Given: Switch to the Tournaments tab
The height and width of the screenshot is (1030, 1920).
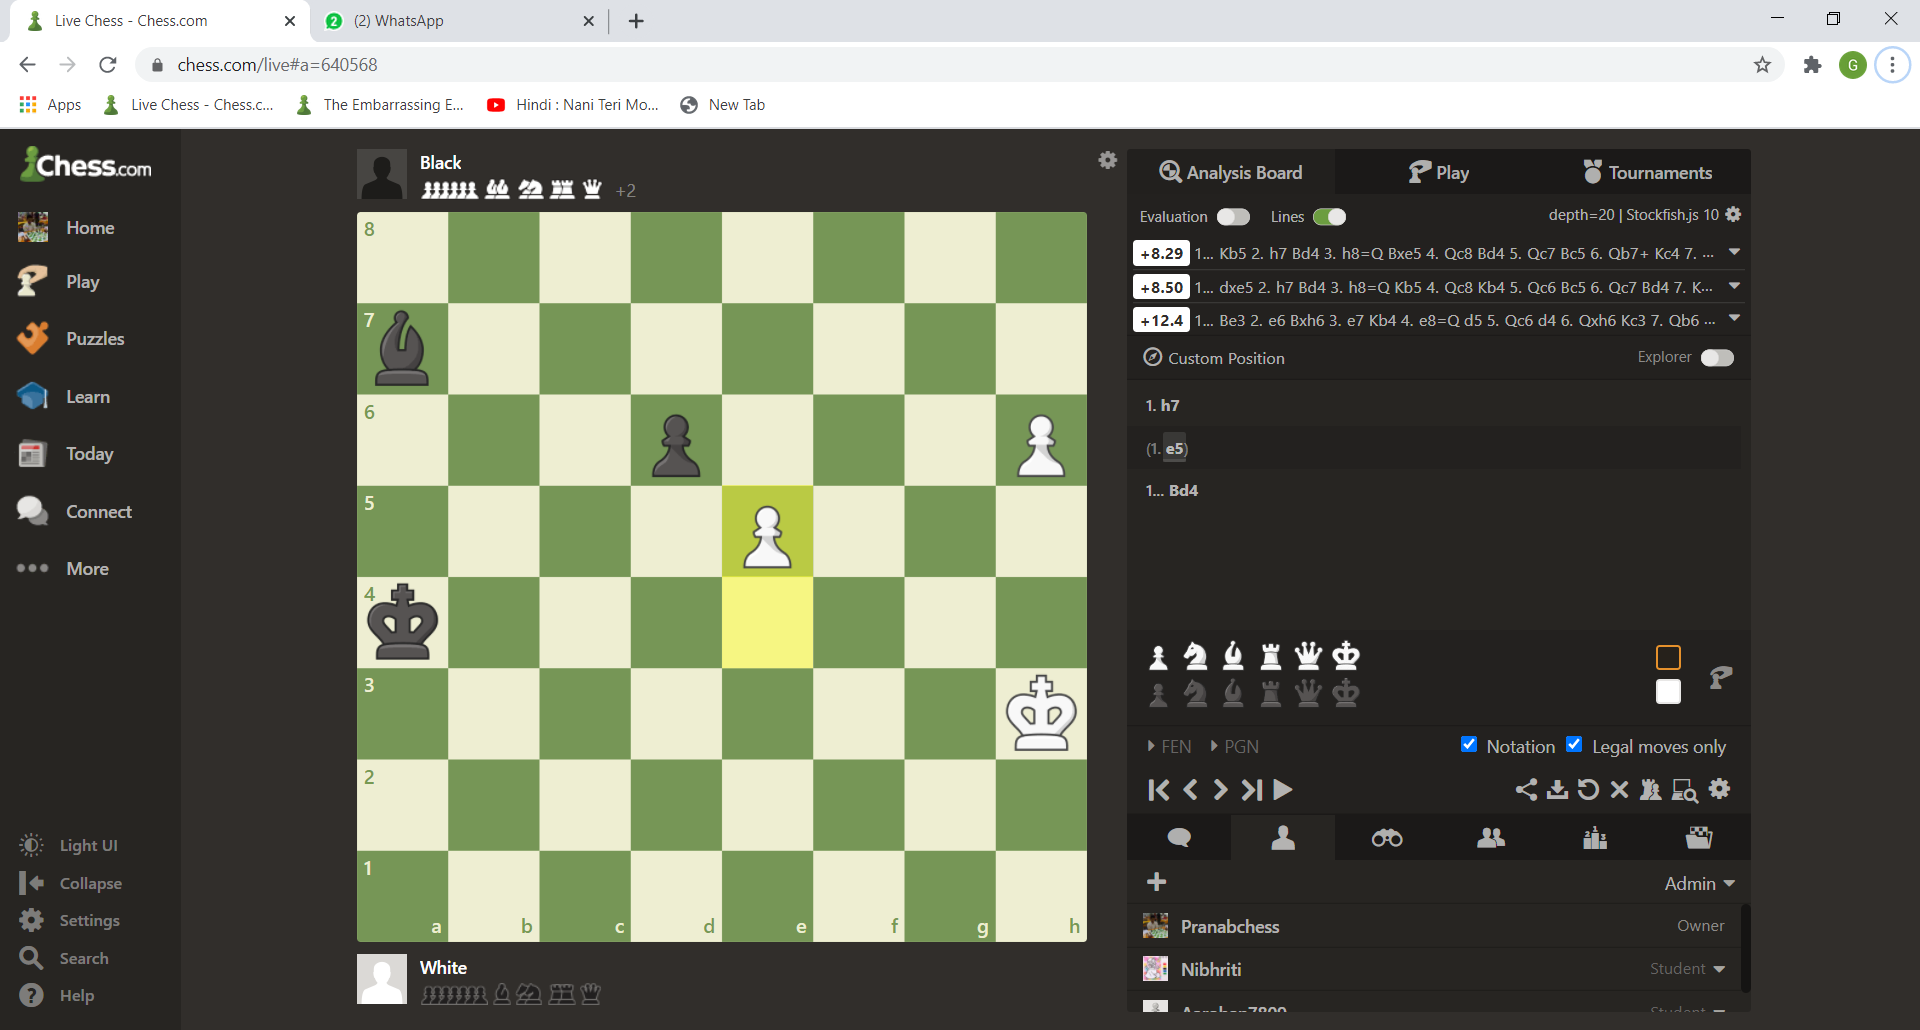Looking at the screenshot, I should [x=1646, y=173].
